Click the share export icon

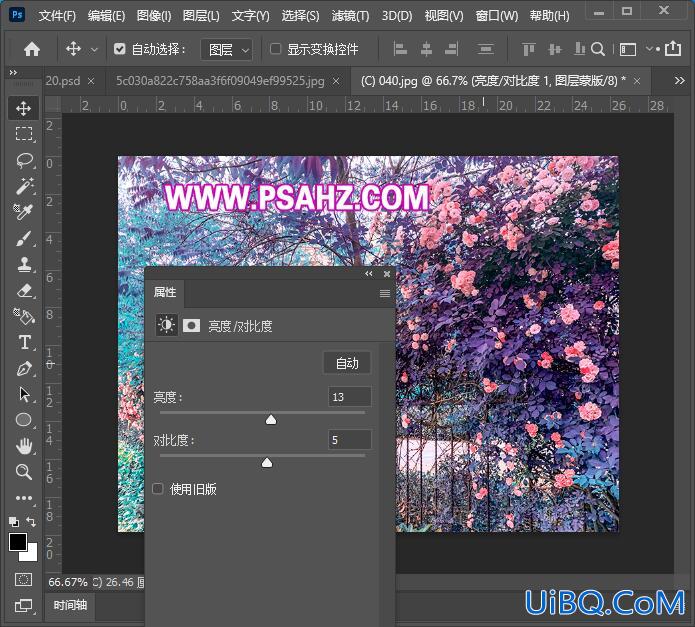point(673,48)
